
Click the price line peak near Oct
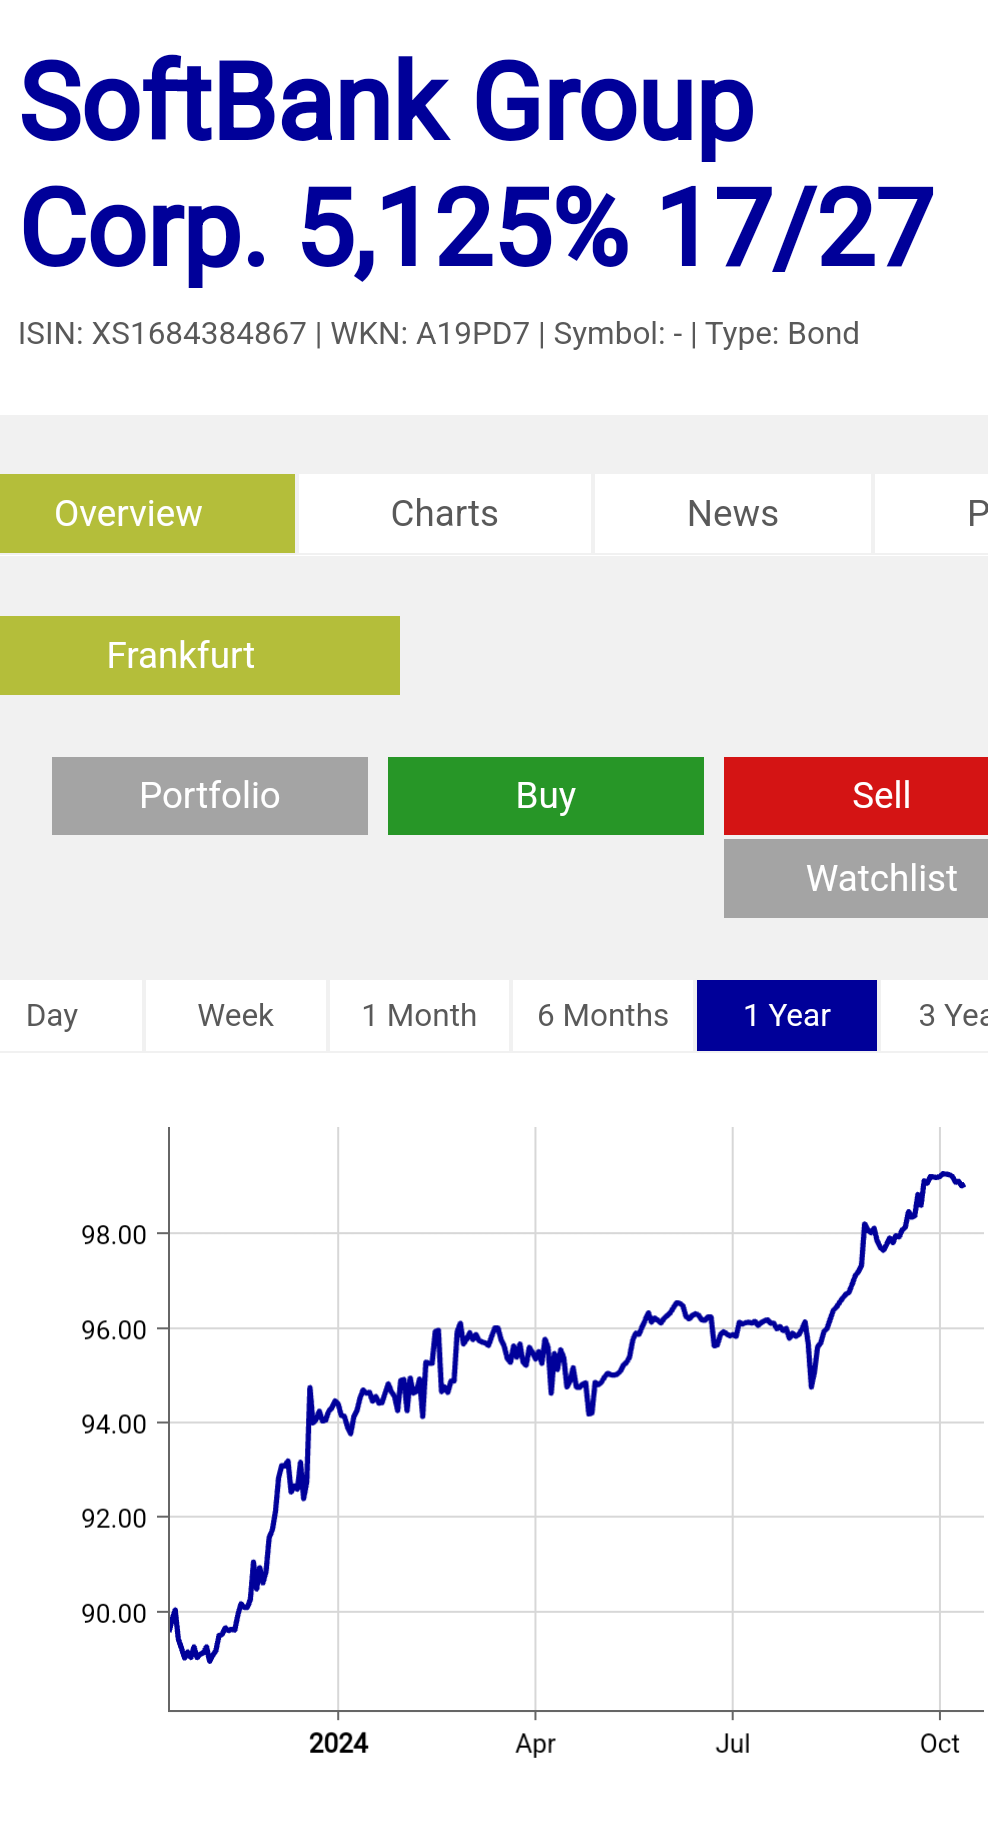(x=943, y=1174)
